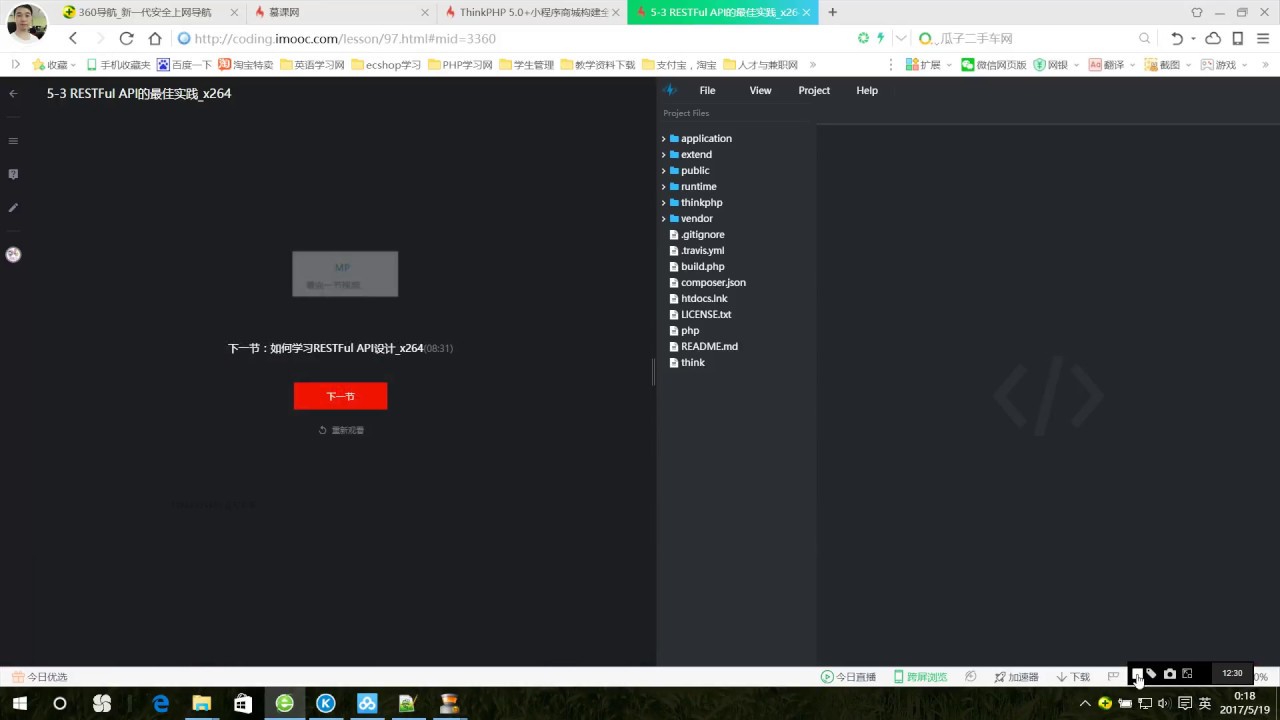Click 加速器 in the status bar
Image resolution: width=1280 pixels, height=720 pixels.
click(1016, 677)
